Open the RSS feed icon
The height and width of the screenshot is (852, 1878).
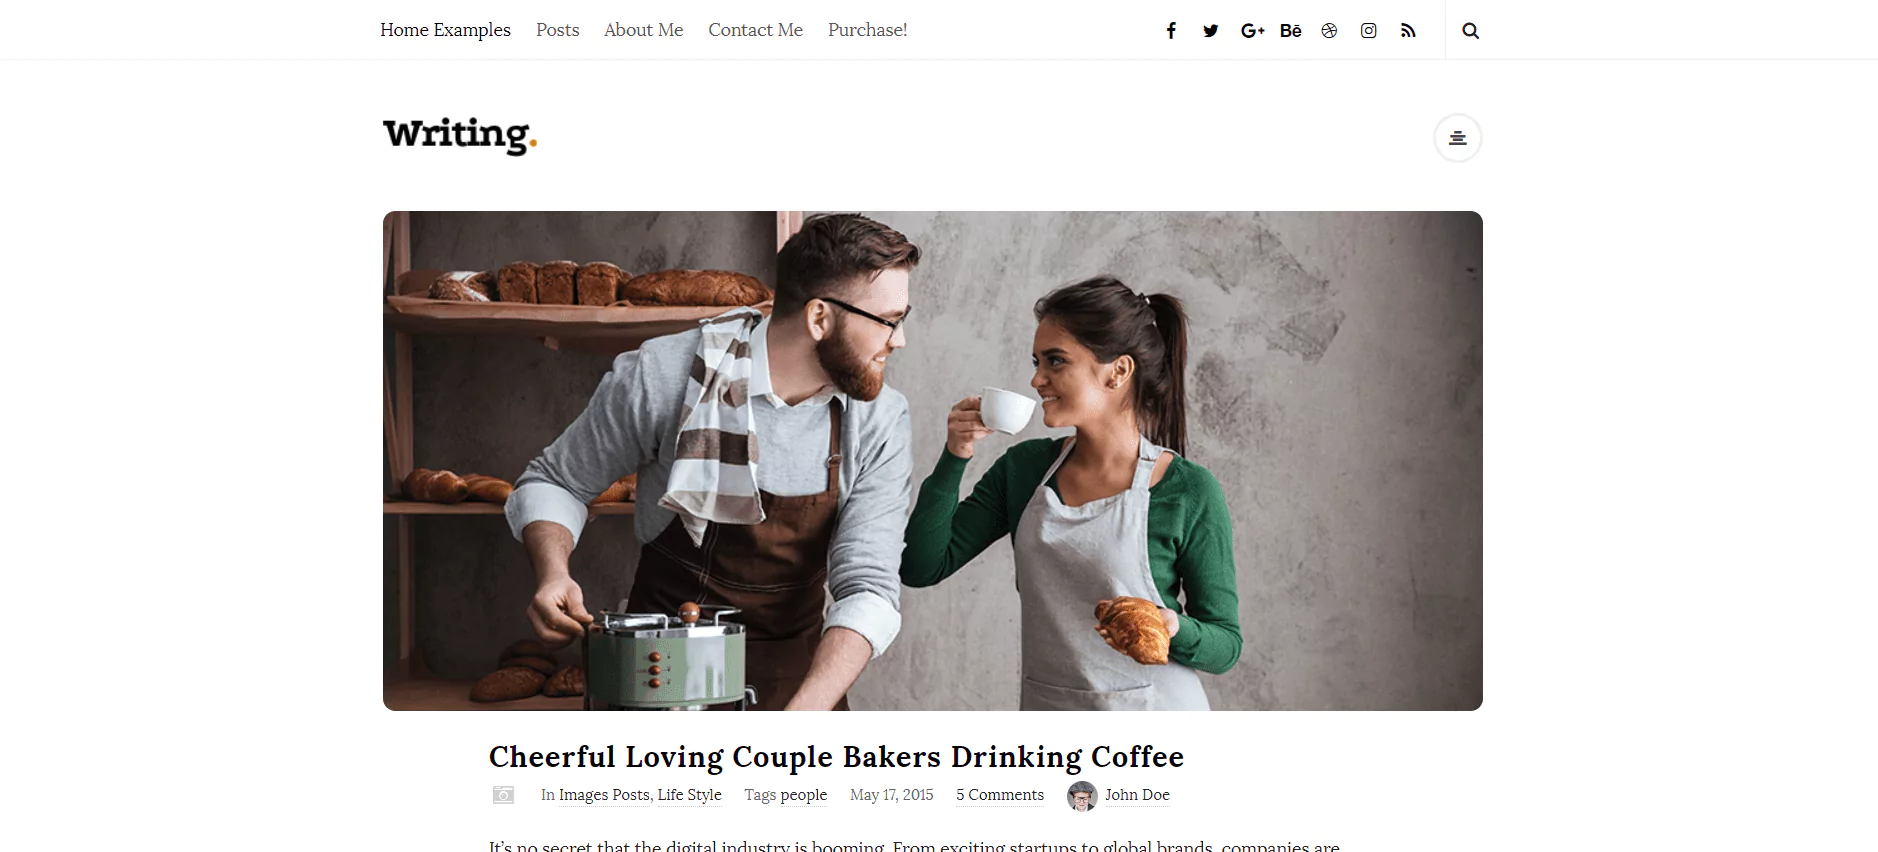tap(1408, 30)
